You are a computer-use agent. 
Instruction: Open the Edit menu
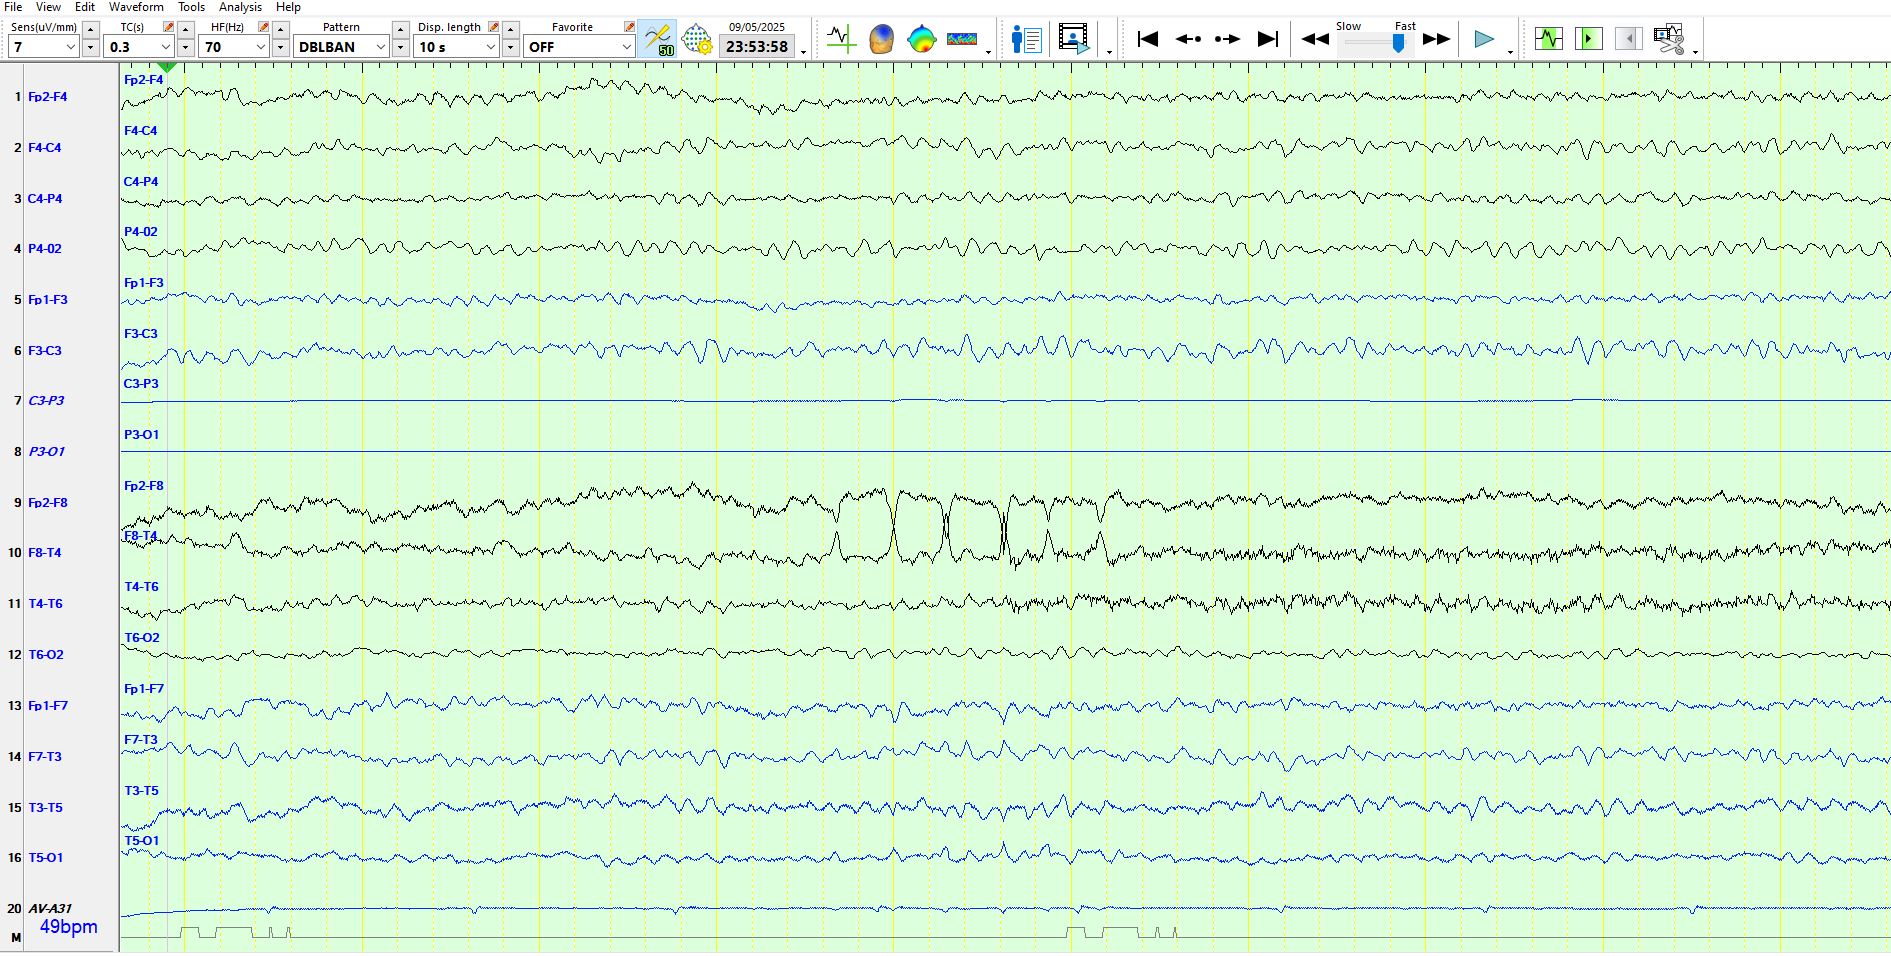pyautogui.click(x=85, y=7)
